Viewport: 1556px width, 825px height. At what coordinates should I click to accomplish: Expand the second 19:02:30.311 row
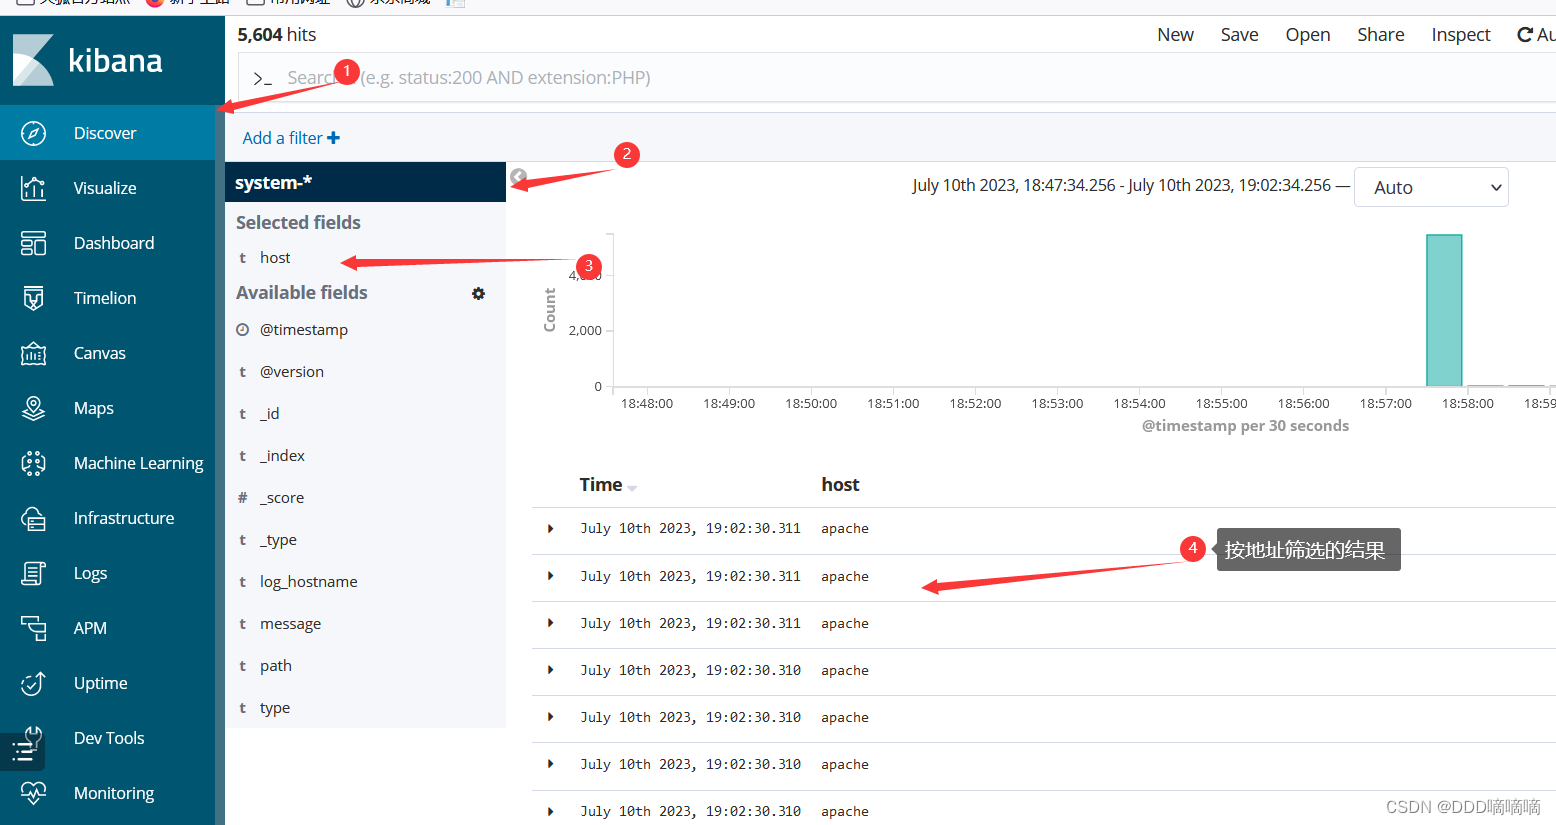[550, 576]
